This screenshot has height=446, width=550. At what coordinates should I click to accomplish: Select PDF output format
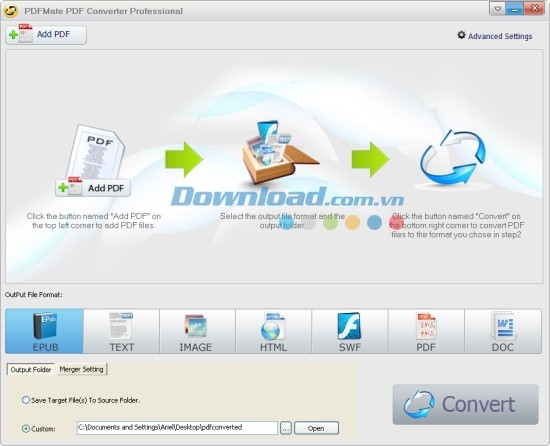[x=426, y=331]
